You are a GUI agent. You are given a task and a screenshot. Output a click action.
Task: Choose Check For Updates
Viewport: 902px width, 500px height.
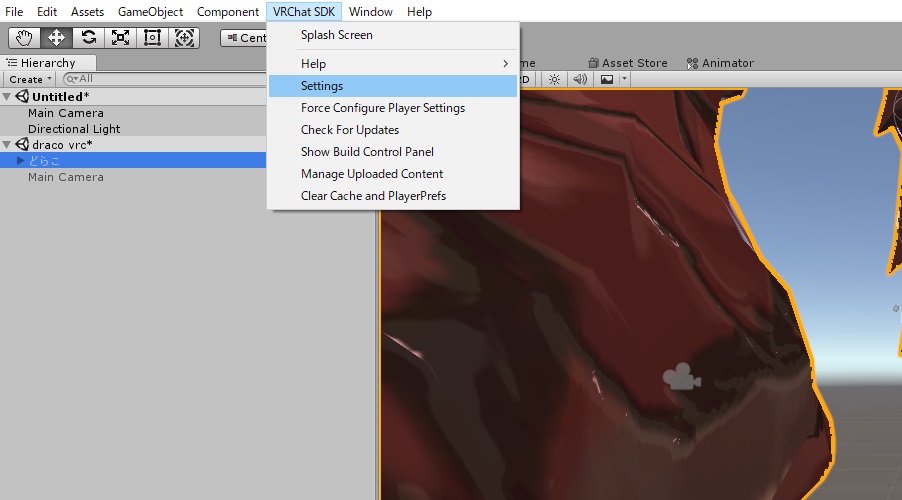pos(393,129)
